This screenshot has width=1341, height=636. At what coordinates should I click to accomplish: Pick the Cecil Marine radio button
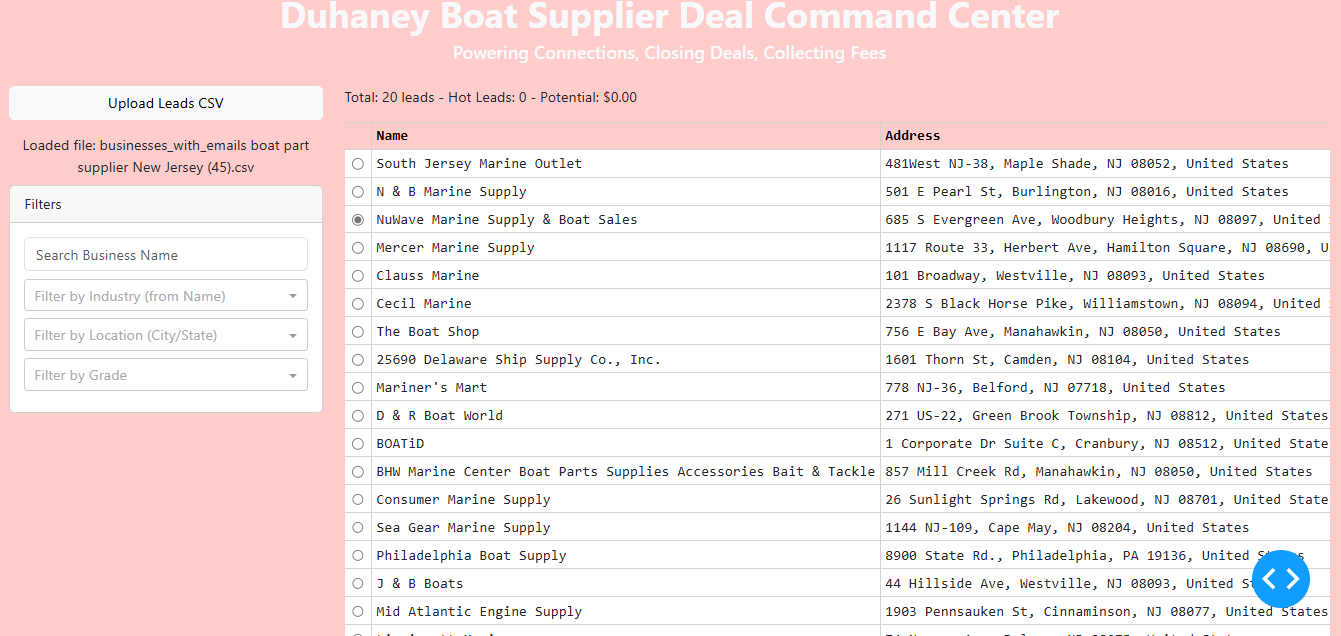pos(358,304)
